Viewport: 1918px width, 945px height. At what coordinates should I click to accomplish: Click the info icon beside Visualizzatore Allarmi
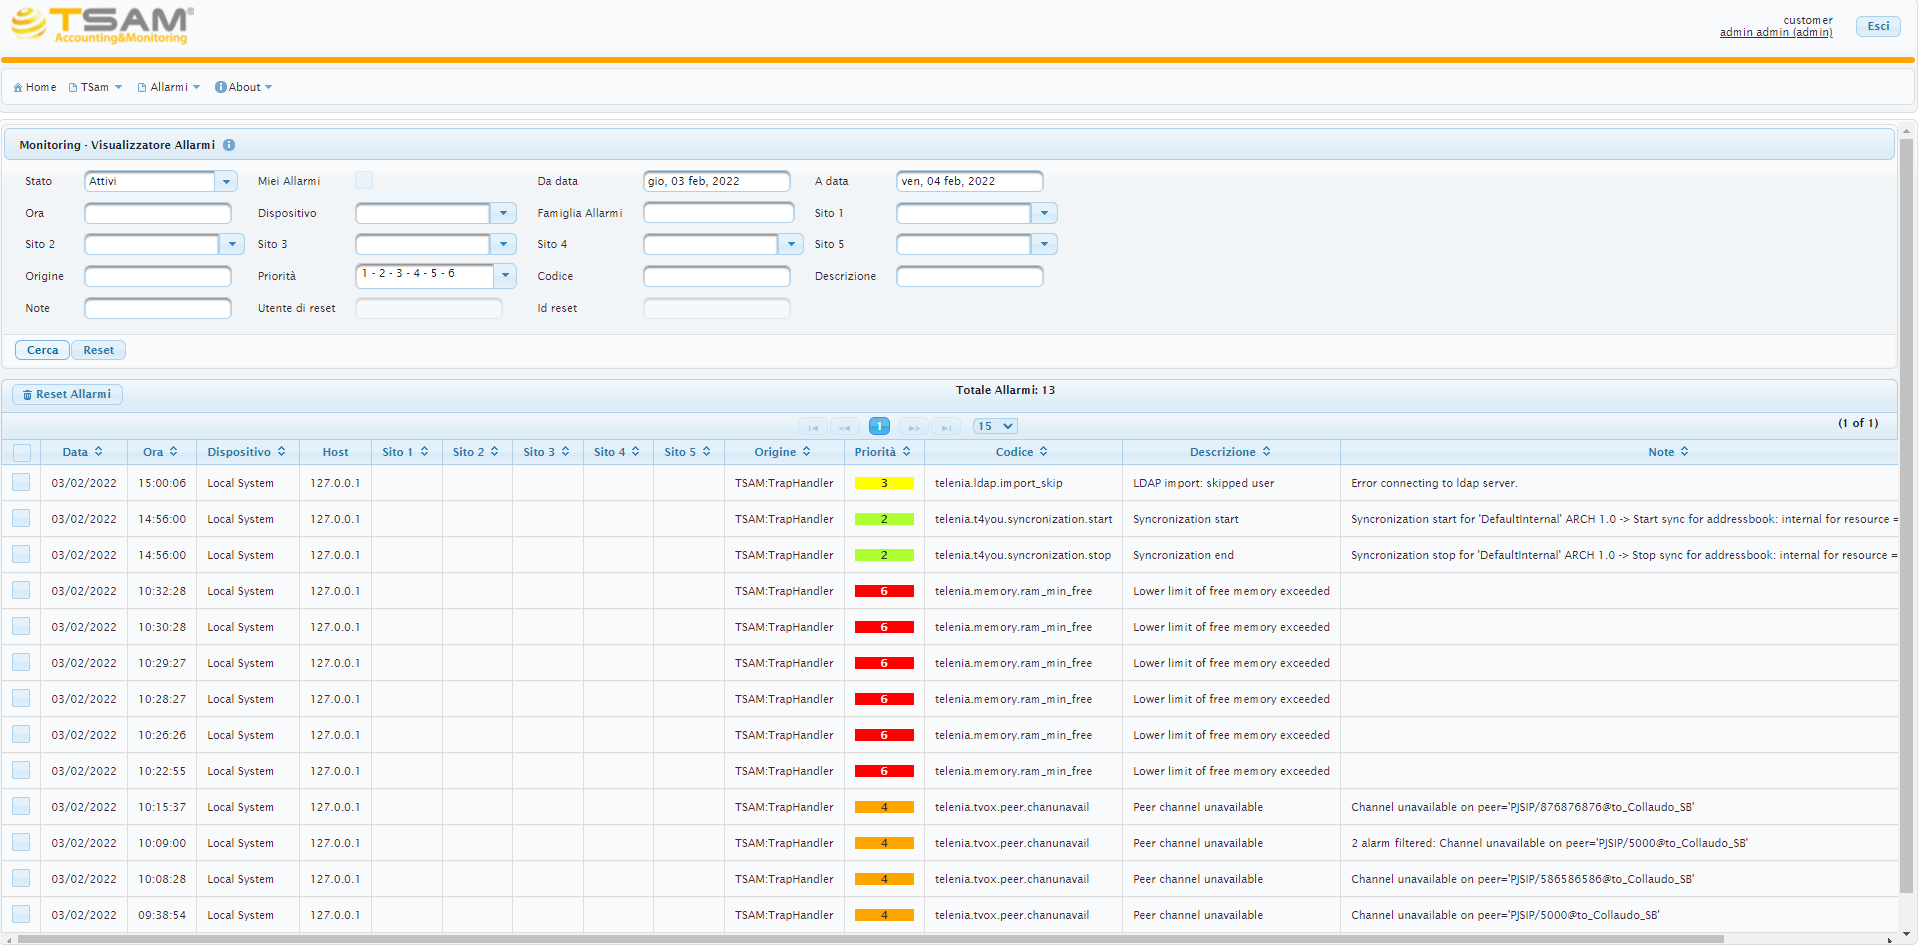click(x=229, y=145)
